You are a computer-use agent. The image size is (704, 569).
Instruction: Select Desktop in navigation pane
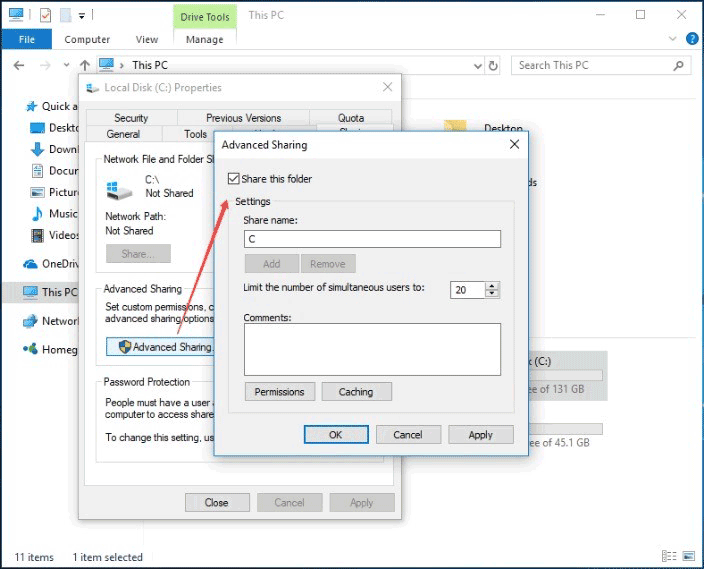(x=54, y=128)
